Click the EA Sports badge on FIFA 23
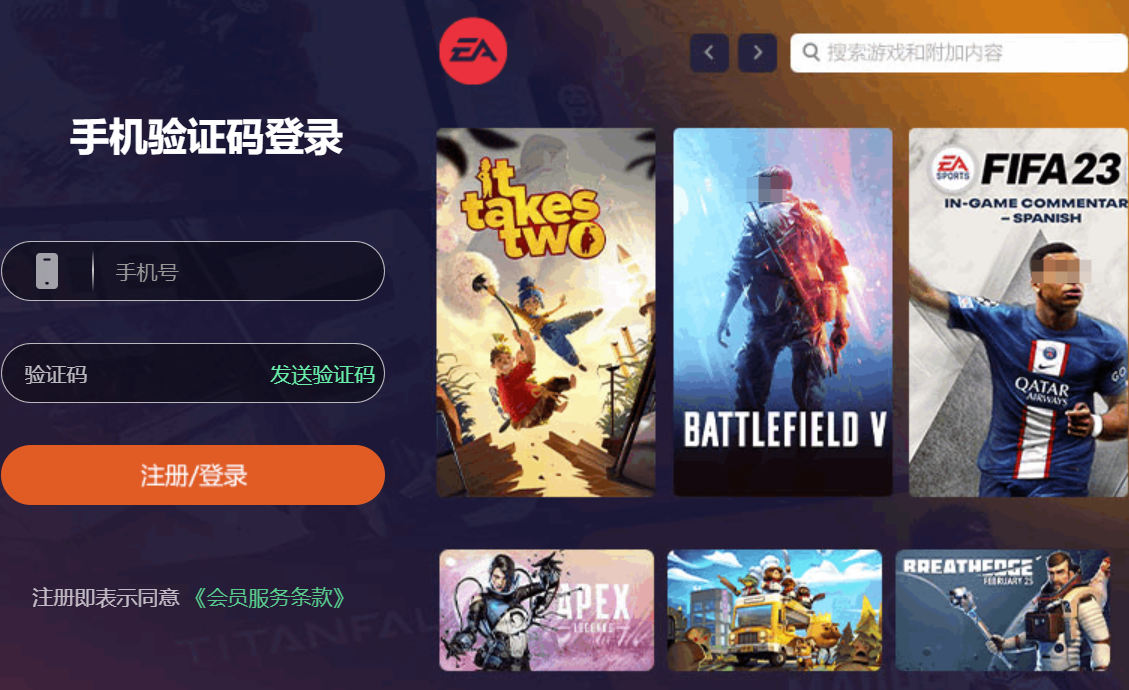This screenshot has height=690, width=1129. [x=953, y=169]
